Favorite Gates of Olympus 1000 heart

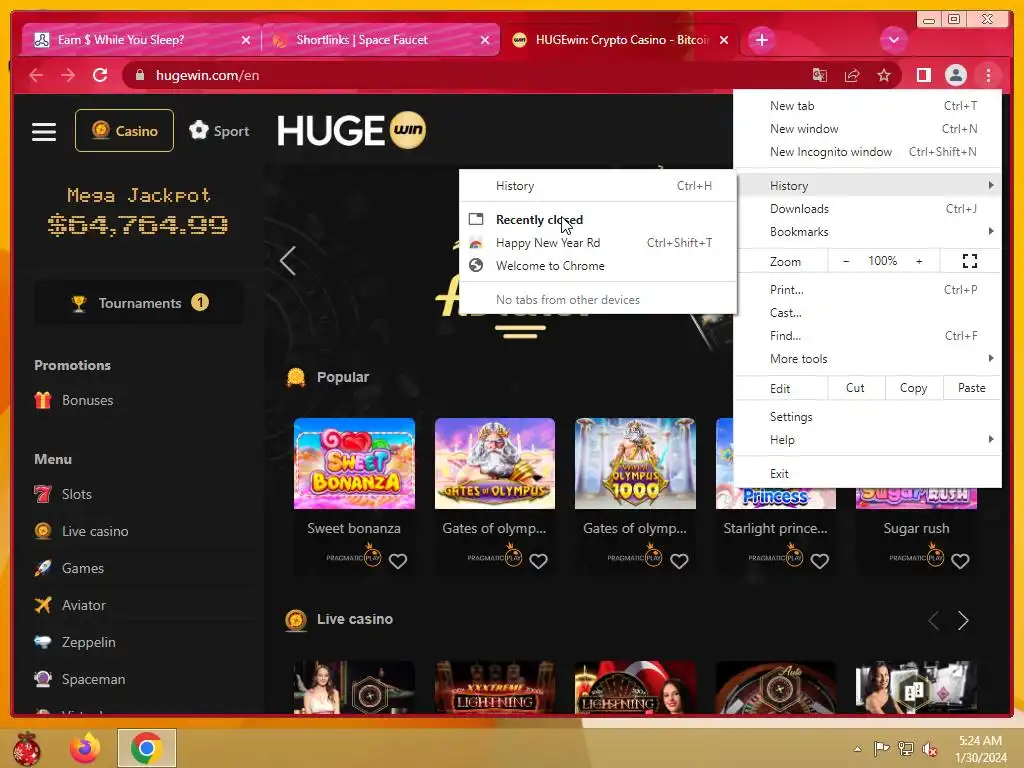coord(679,561)
